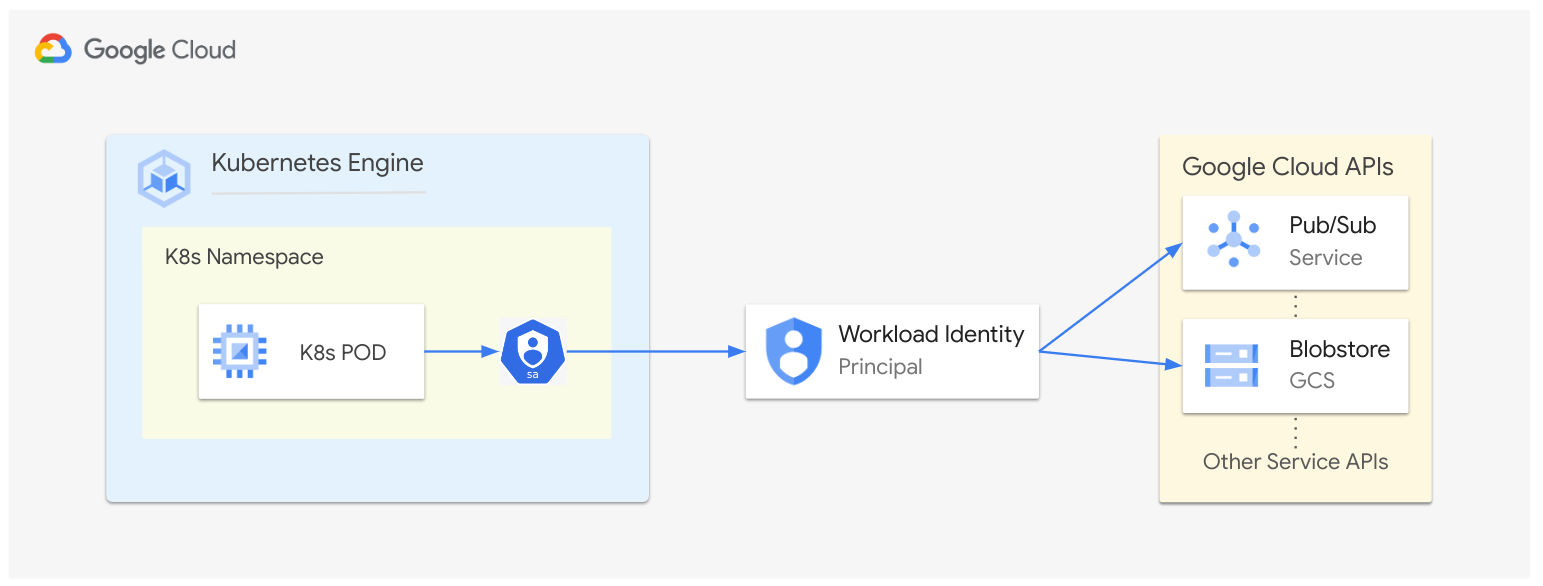This screenshot has width=1543, height=586.
Task: Click the 'Workload Identity' label
Action: pos(931,334)
